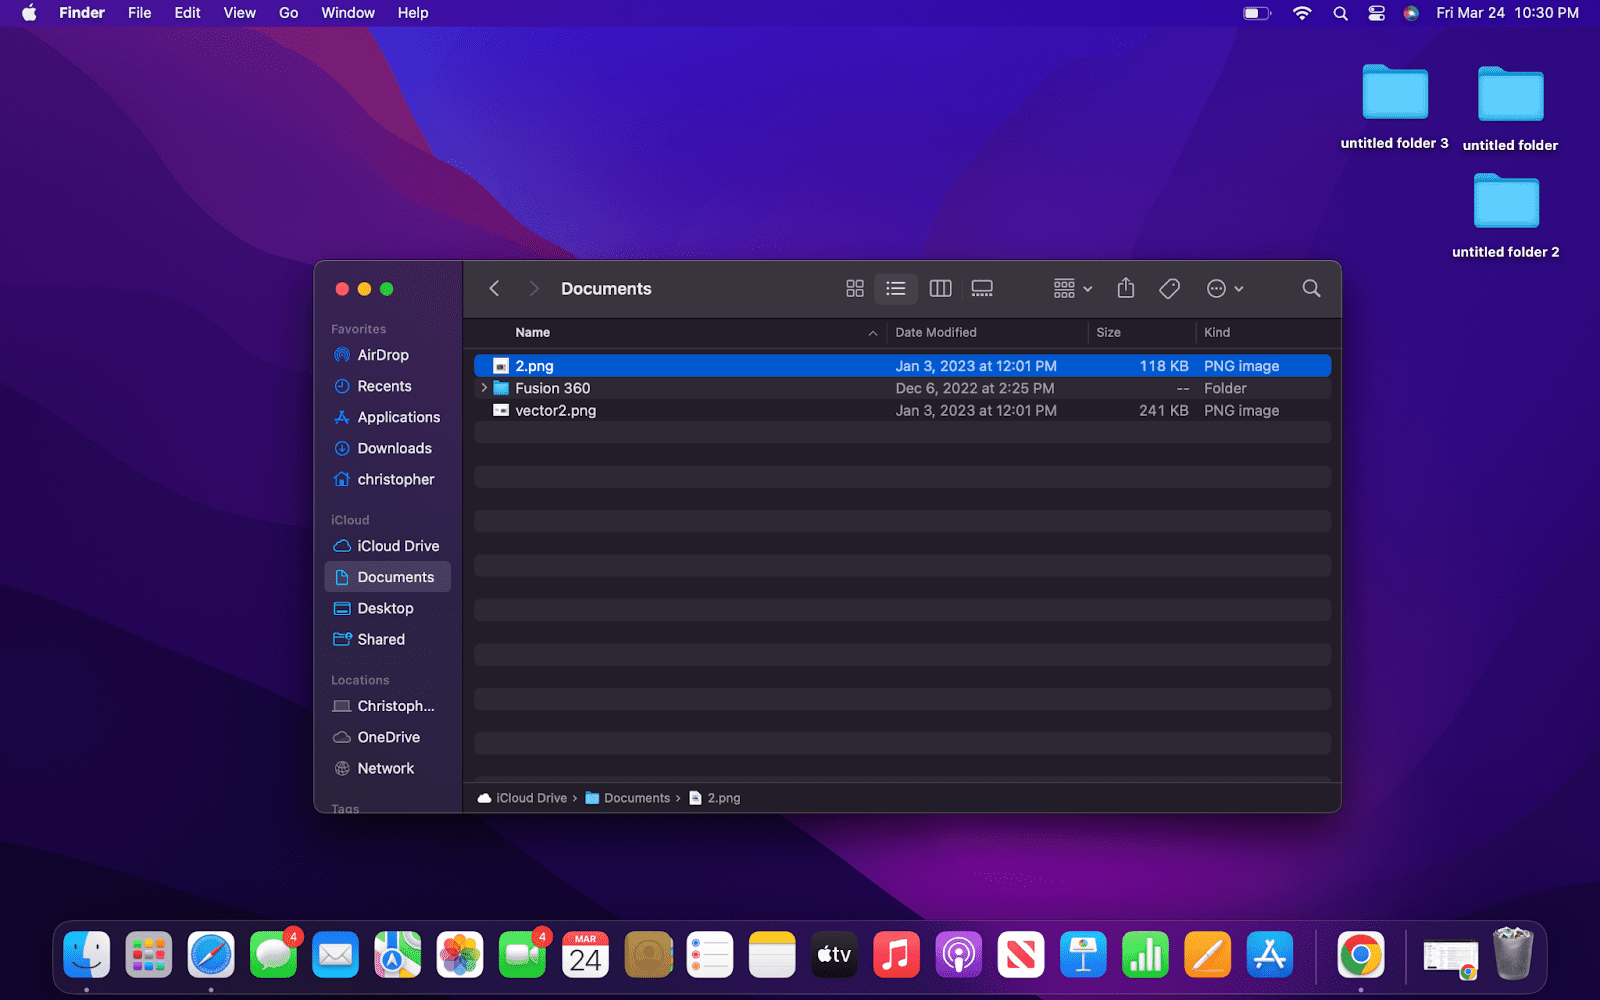Click the Tags icon in Finder toolbar
The image size is (1600, 1000).
pos(1169,289)
